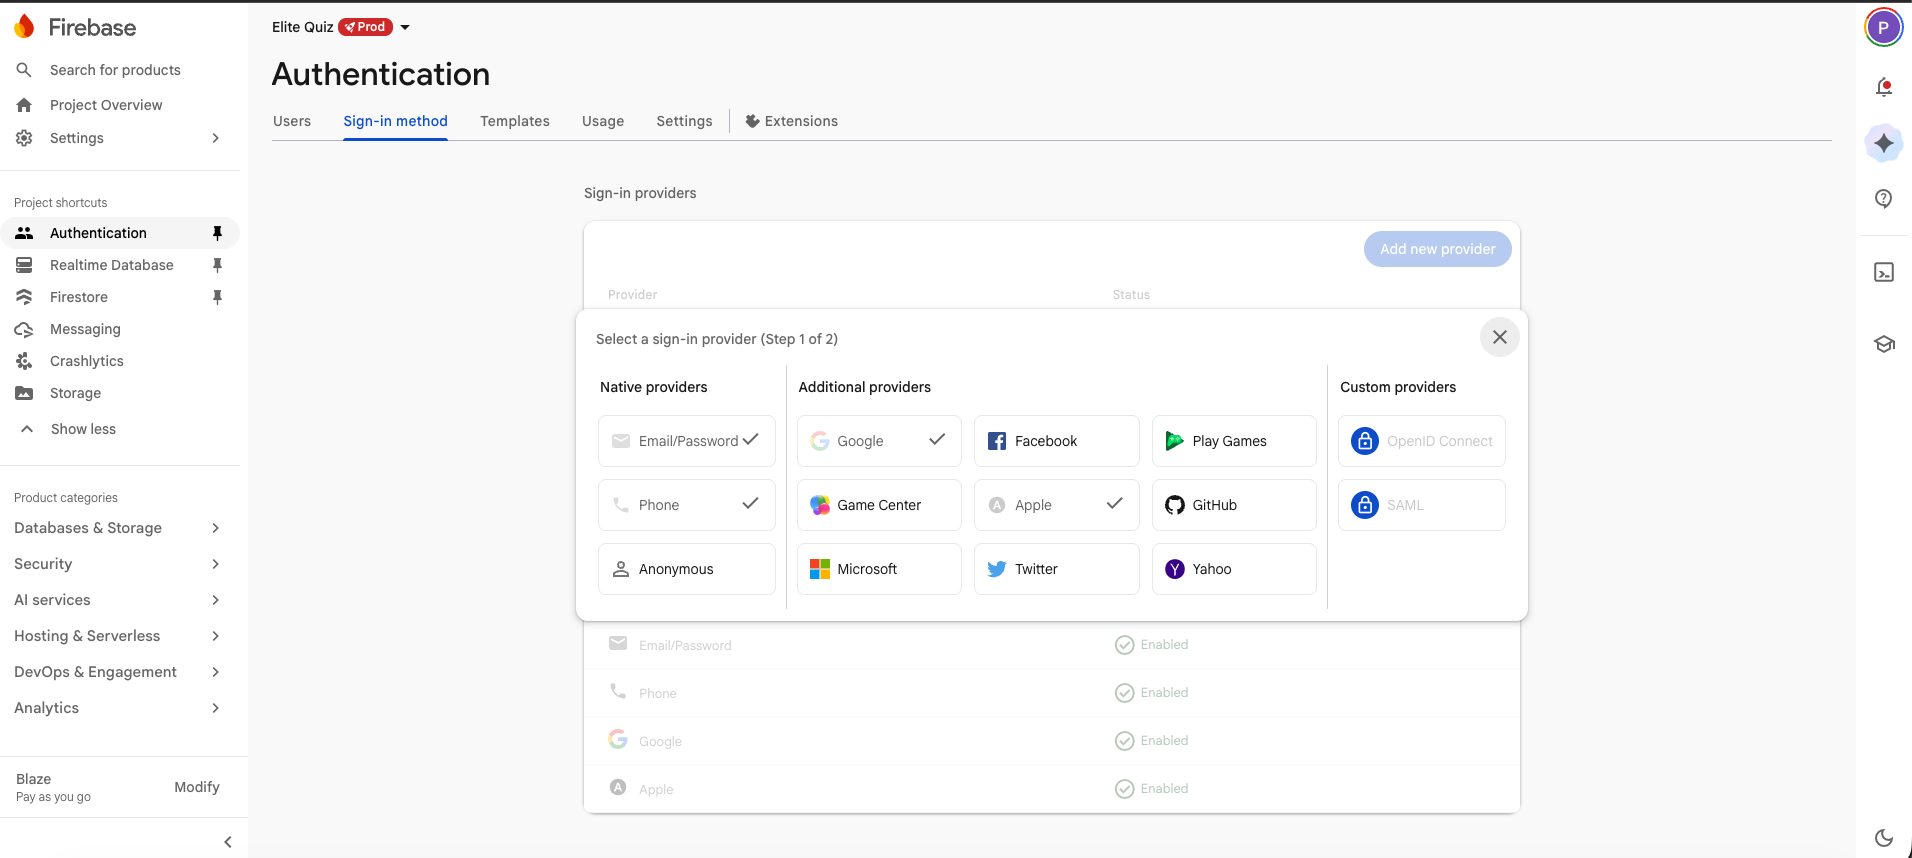The image size is (1912, 858).
Task: Click the Apple row in provider table
Action: click(x=1052, y=789)
